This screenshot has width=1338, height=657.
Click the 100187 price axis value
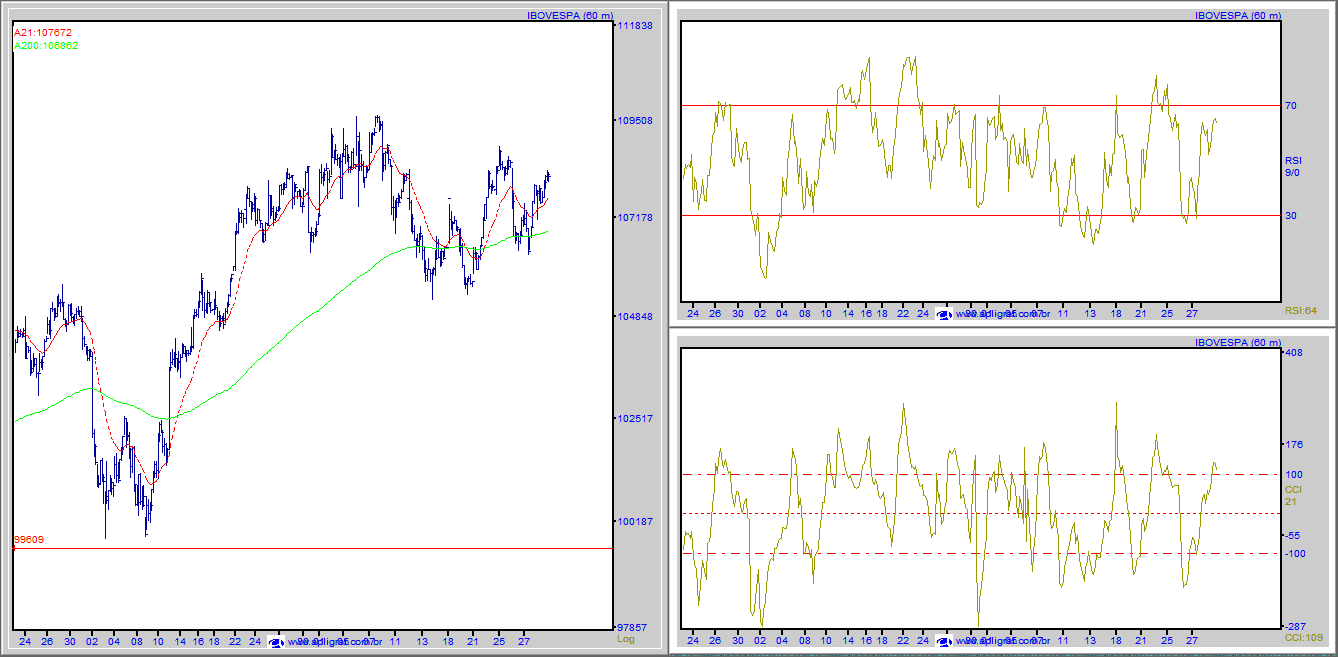[636, 521]
